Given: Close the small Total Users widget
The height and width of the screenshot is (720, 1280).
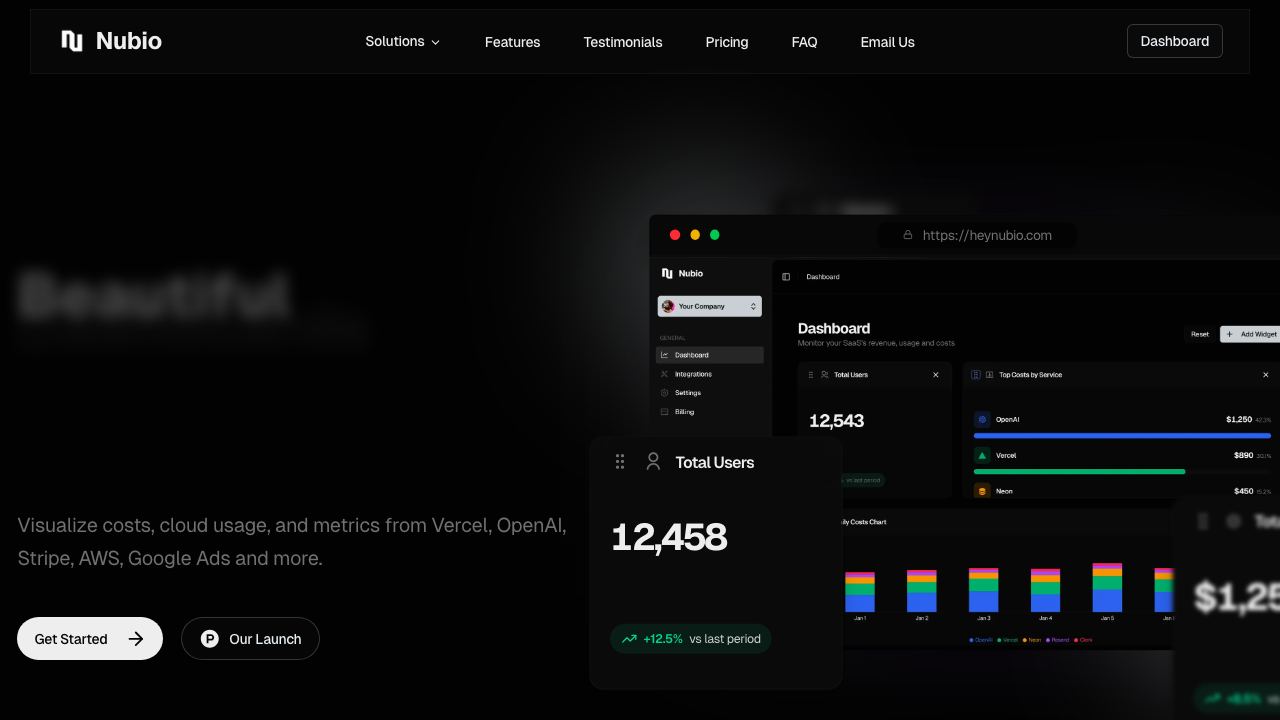Looking at the screenshot, I should click(936, 375).
